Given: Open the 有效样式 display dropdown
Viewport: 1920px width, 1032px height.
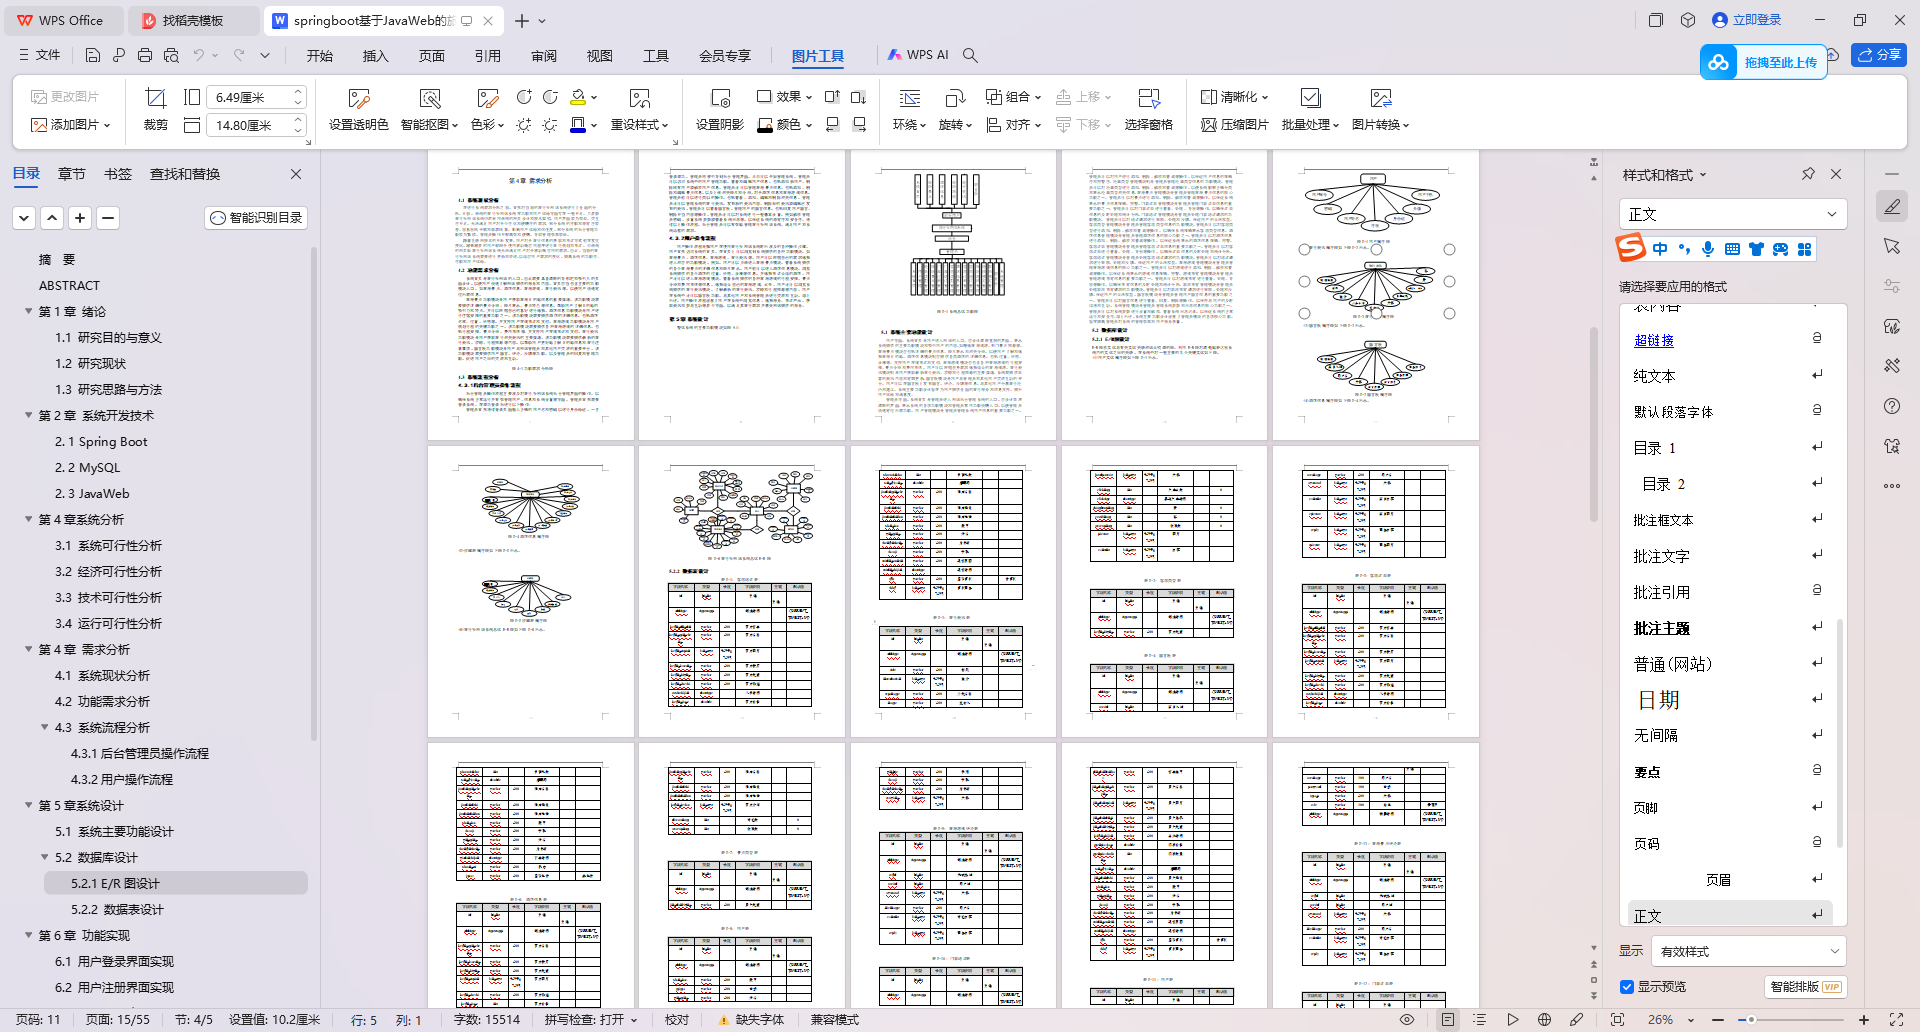Looking at the screenshot, I should pyautogui.click(x=1748, y=951).
